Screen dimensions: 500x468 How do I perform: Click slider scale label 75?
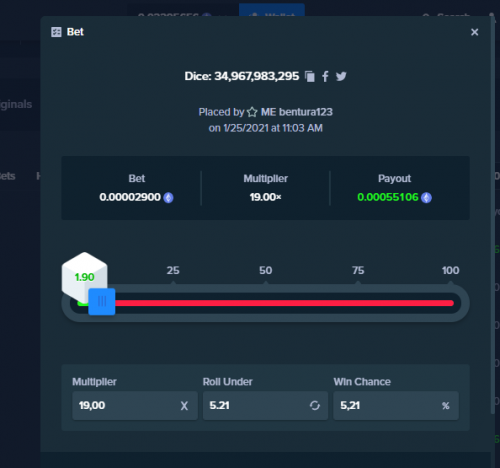point(358,270)
